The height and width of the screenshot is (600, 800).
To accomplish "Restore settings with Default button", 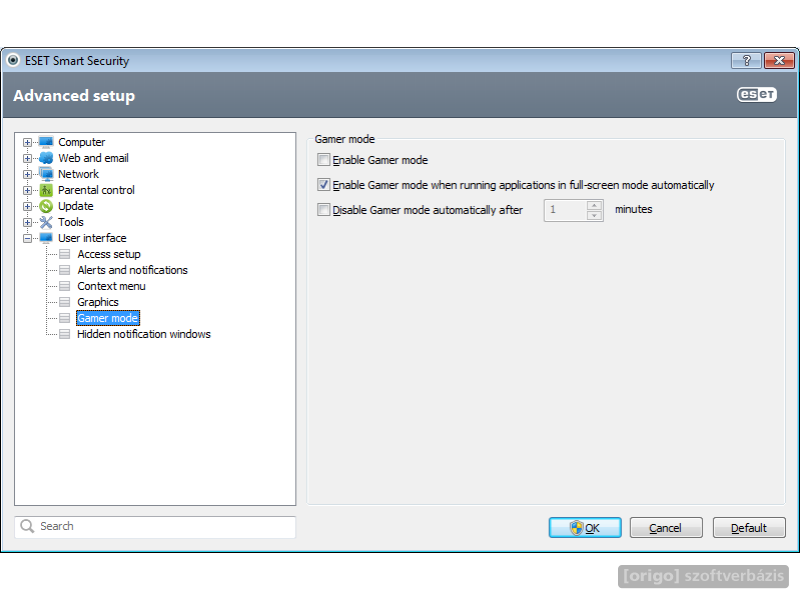I will [x=749, y=528].
